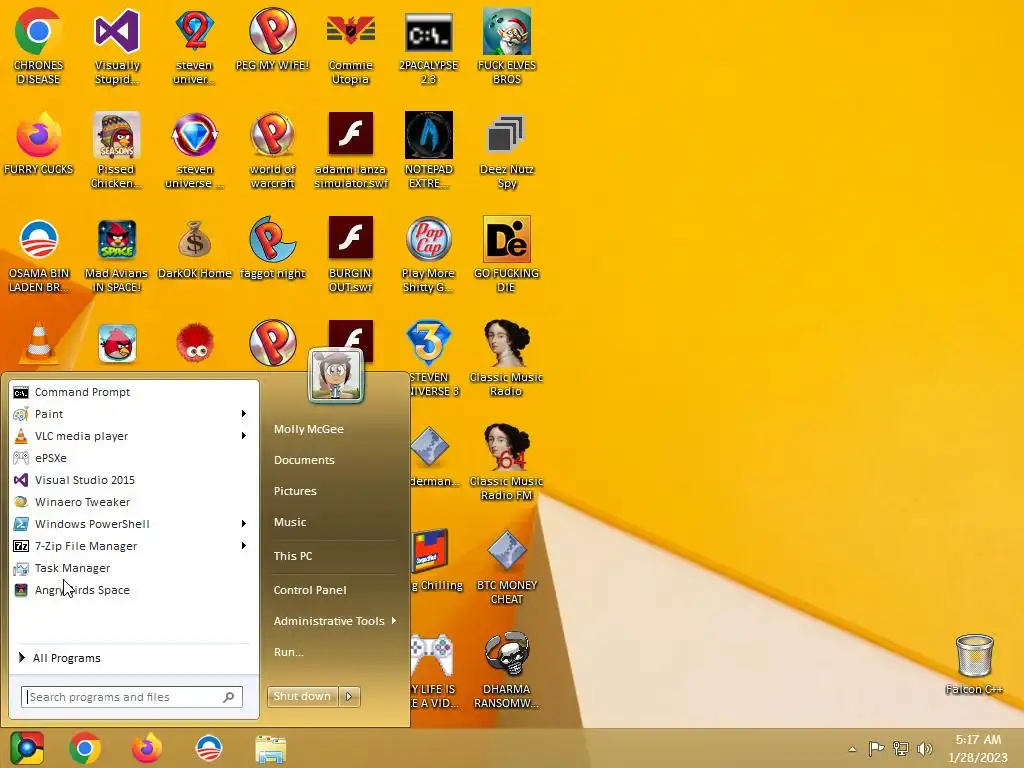Screen dimensions: 1024x768
Task: Select the red fuzzy ball desktop icon
Action: pos(195,343)
